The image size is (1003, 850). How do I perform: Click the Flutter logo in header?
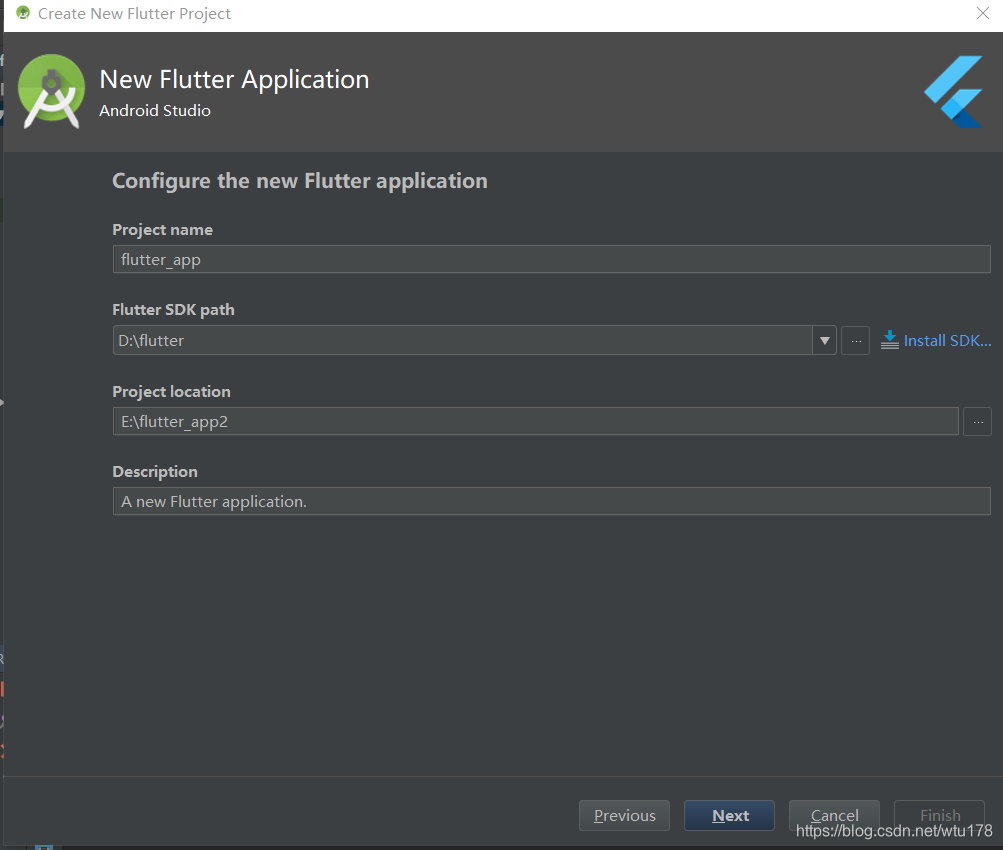953,91
